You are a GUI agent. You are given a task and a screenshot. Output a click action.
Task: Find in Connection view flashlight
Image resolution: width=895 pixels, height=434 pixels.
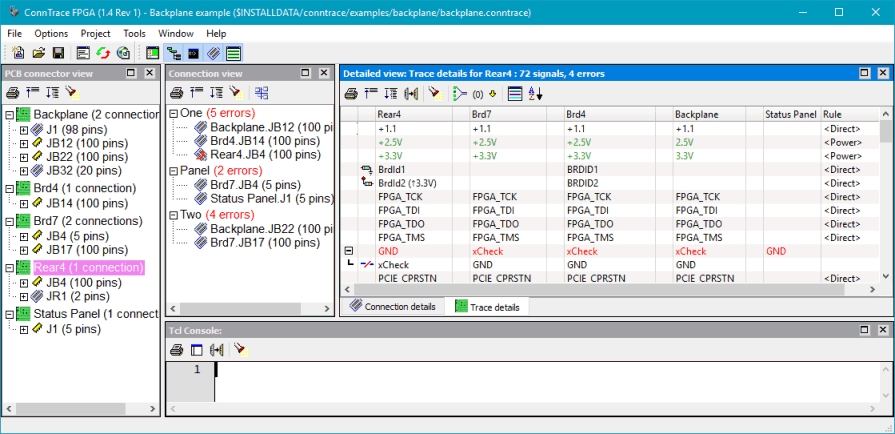(x=236, y=92)
